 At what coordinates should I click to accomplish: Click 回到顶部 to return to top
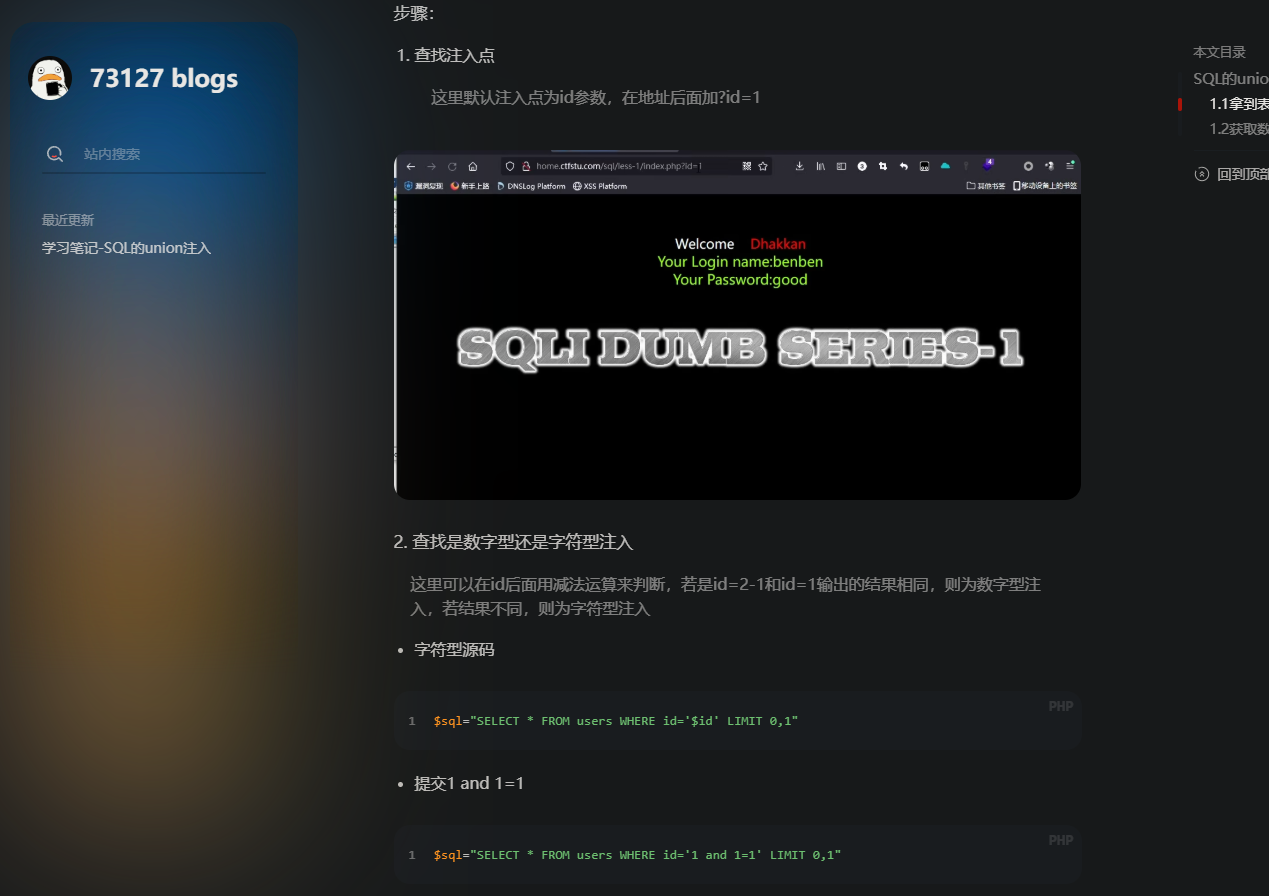pos(1236,173)
